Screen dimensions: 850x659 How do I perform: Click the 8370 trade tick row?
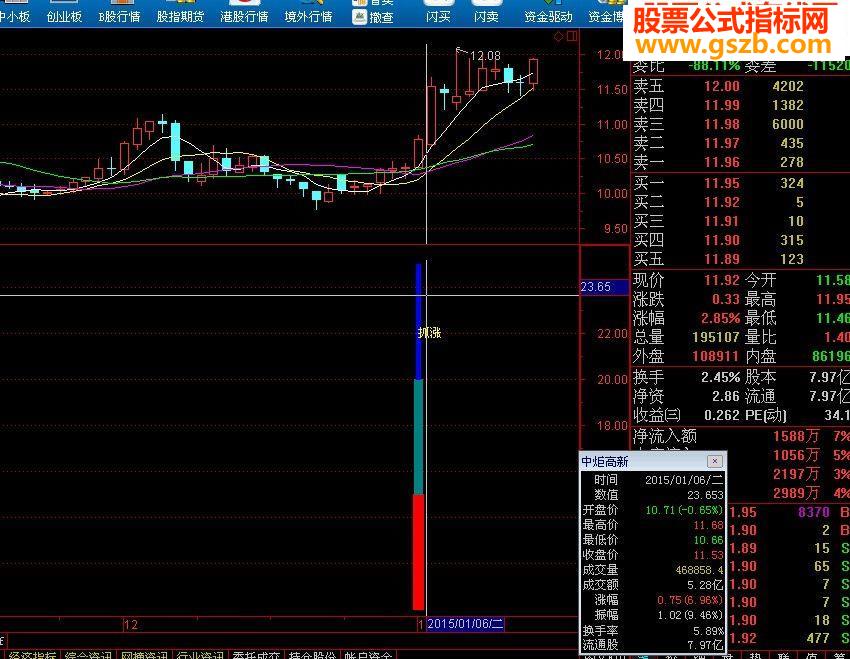click(790, 512)
